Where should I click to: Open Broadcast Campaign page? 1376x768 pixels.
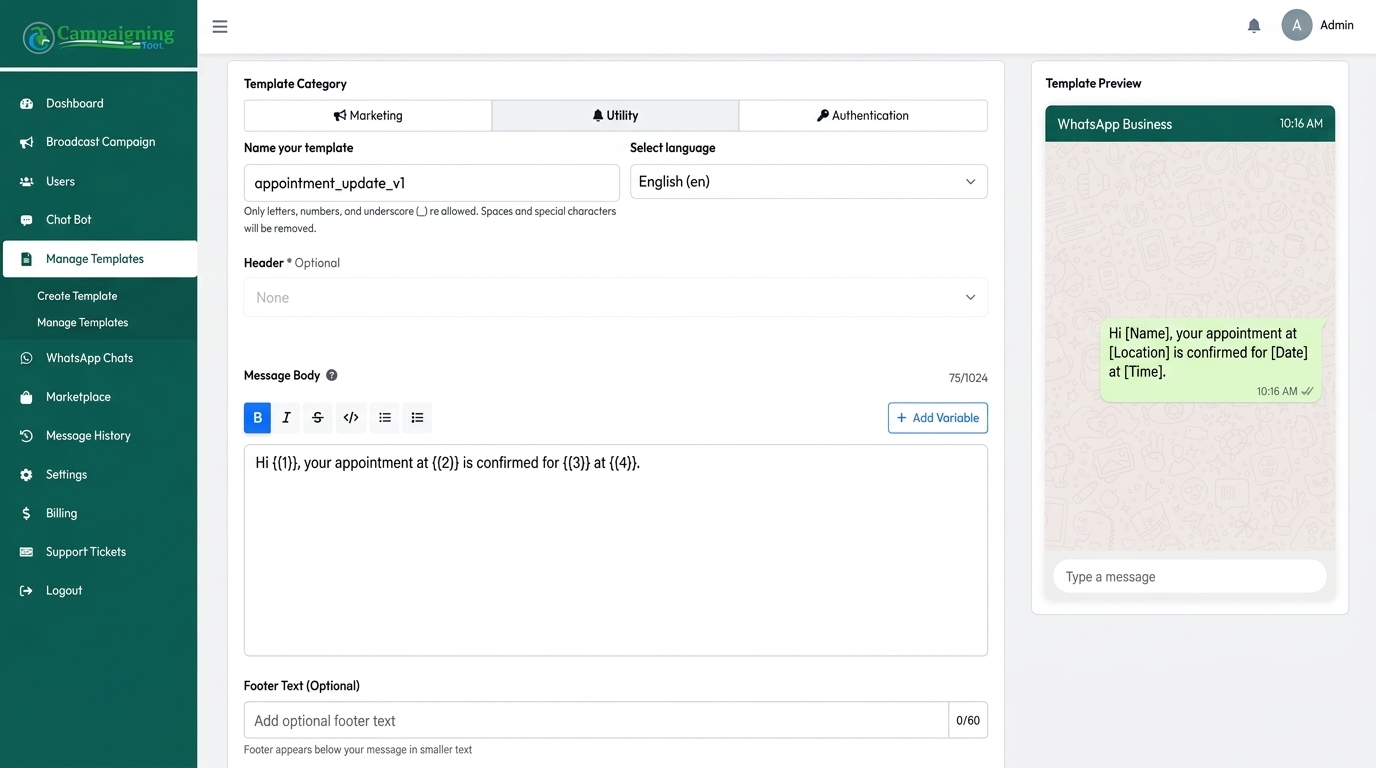click(98, 142)
